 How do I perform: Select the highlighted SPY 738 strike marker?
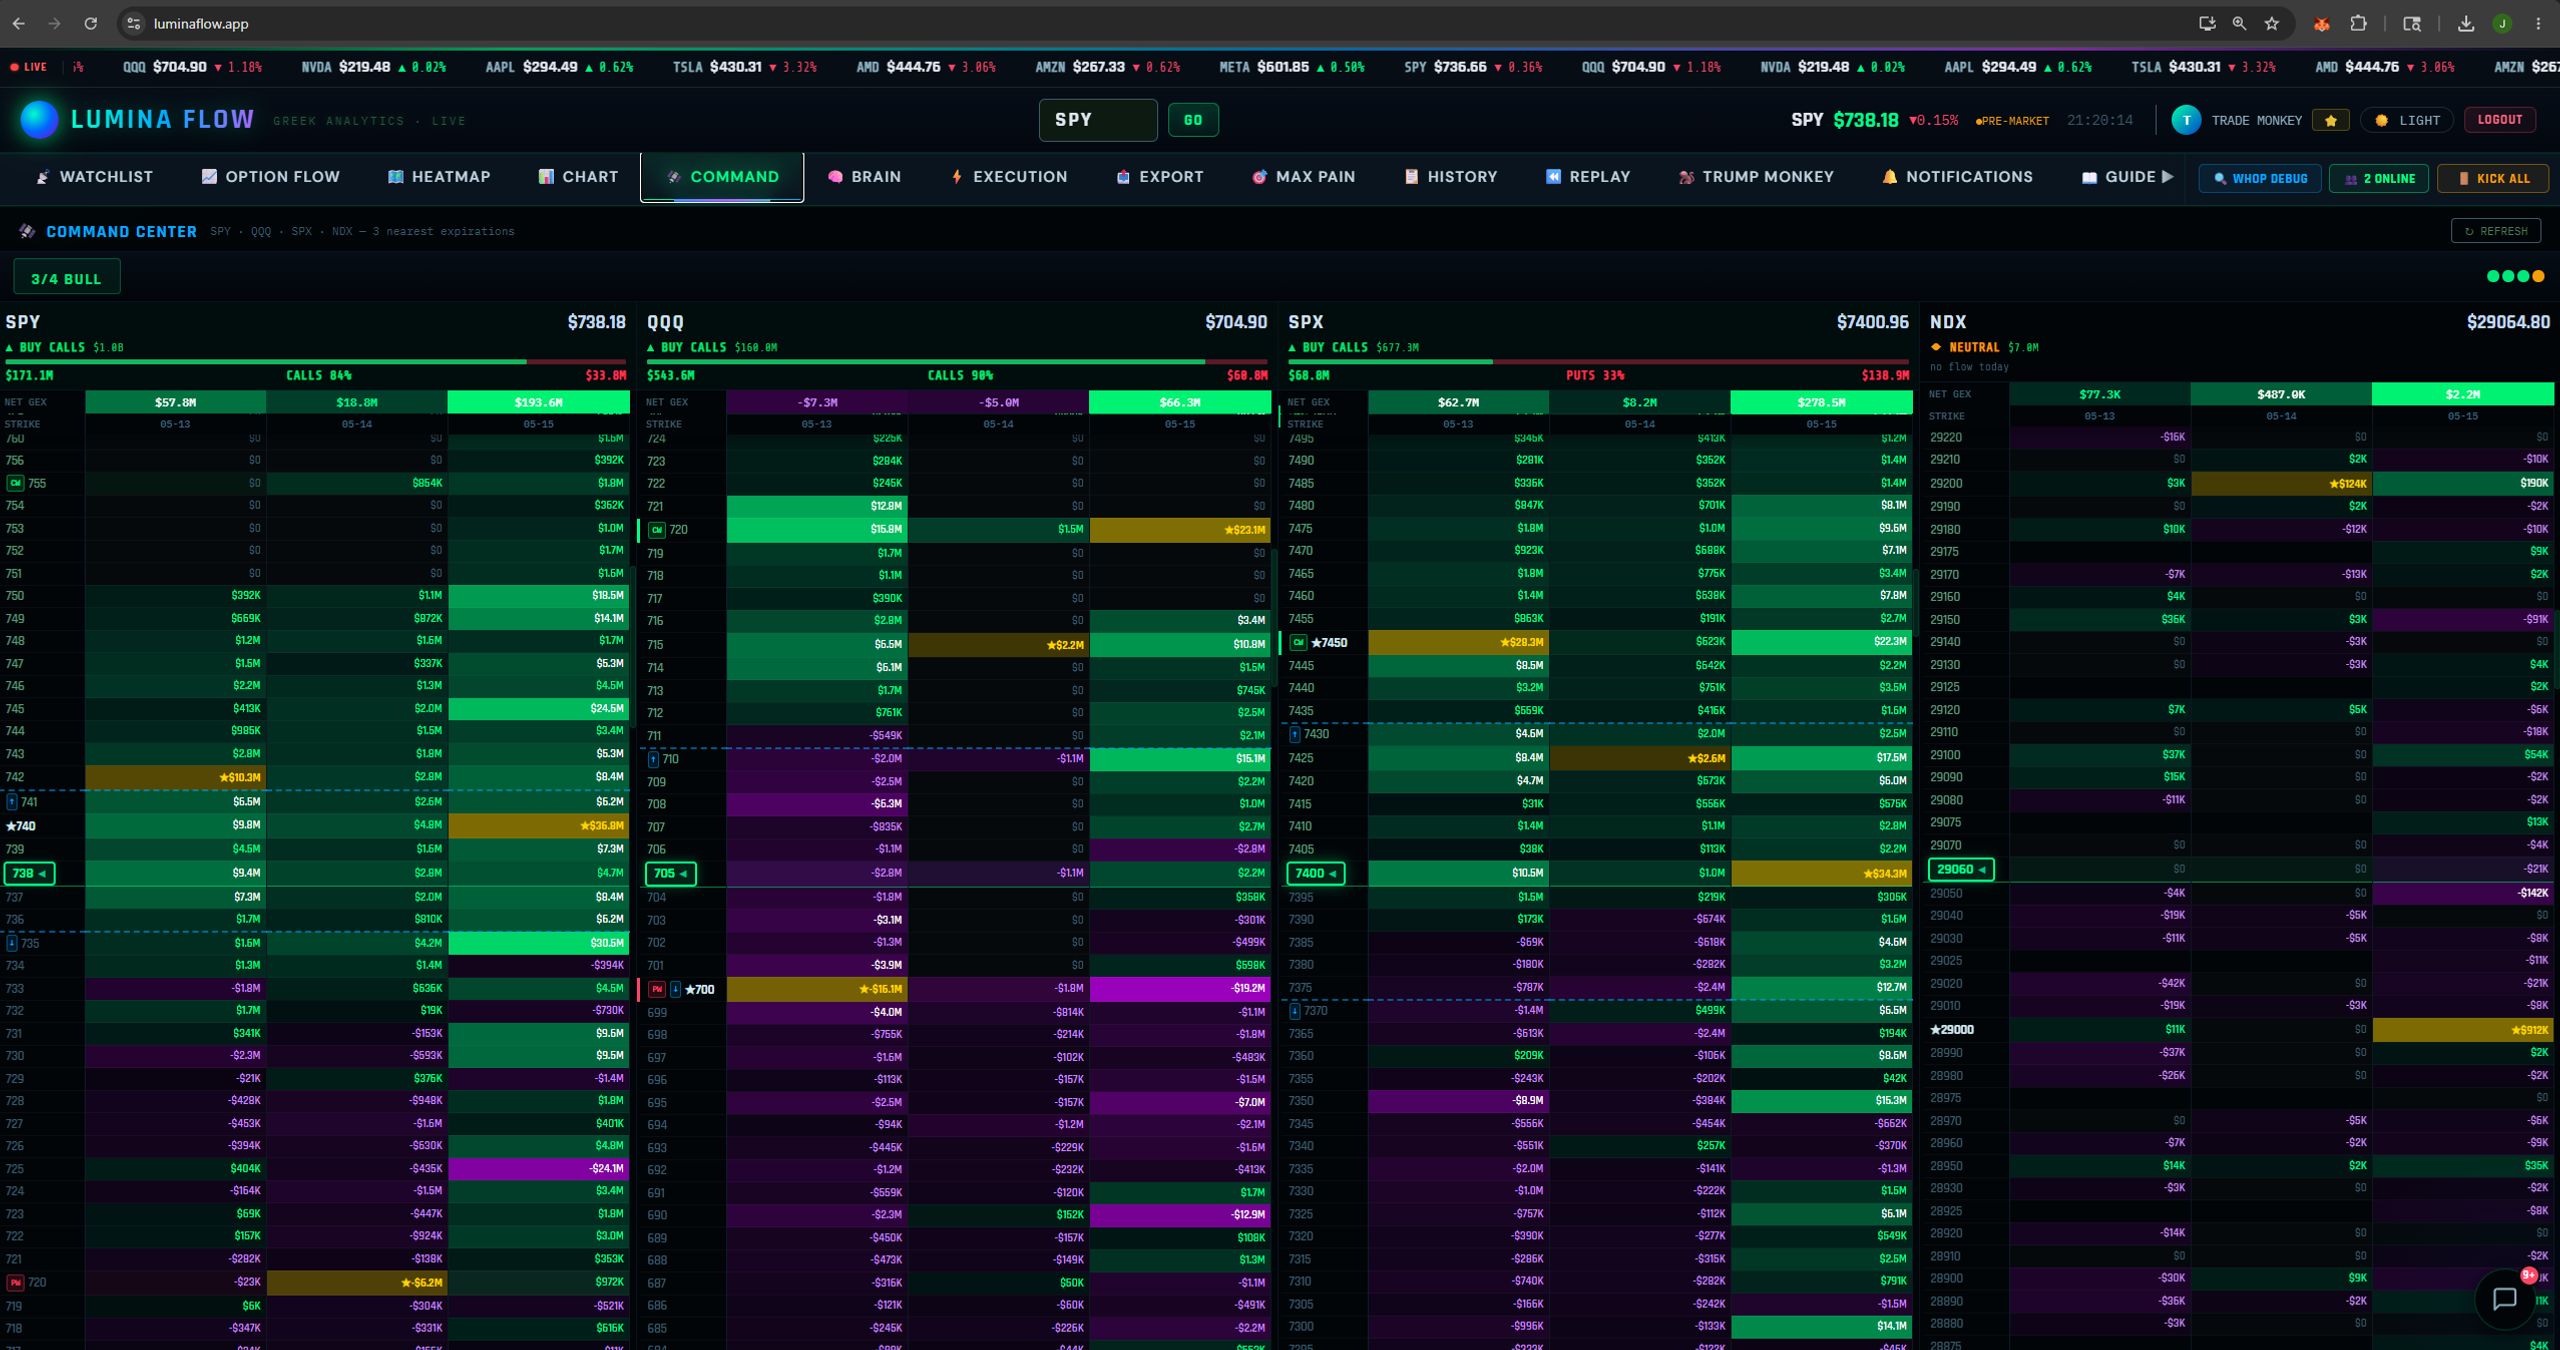coord(30,873)
